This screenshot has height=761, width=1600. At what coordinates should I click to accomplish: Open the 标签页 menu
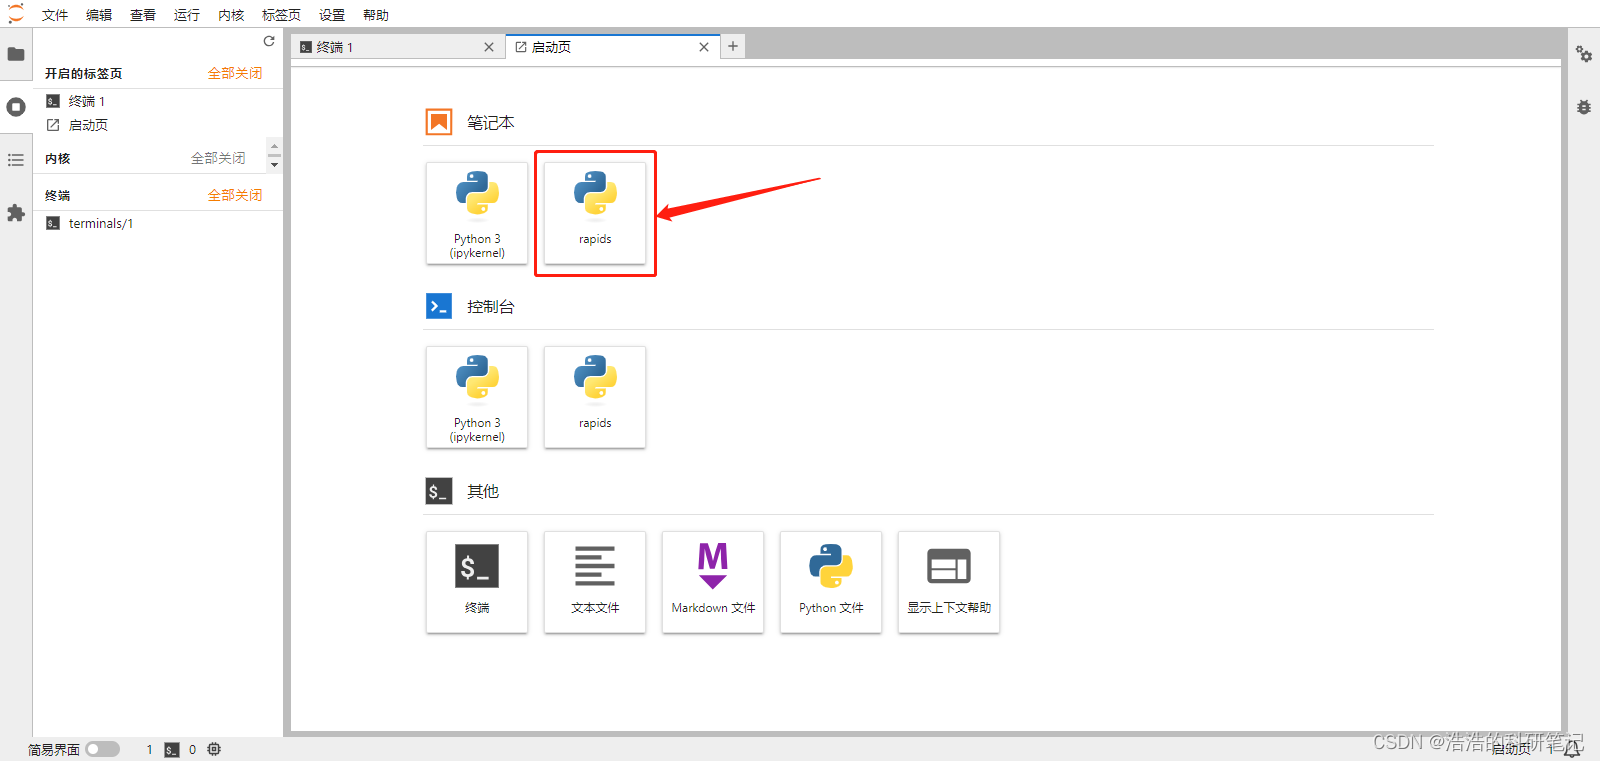click(x=281, y=15)
